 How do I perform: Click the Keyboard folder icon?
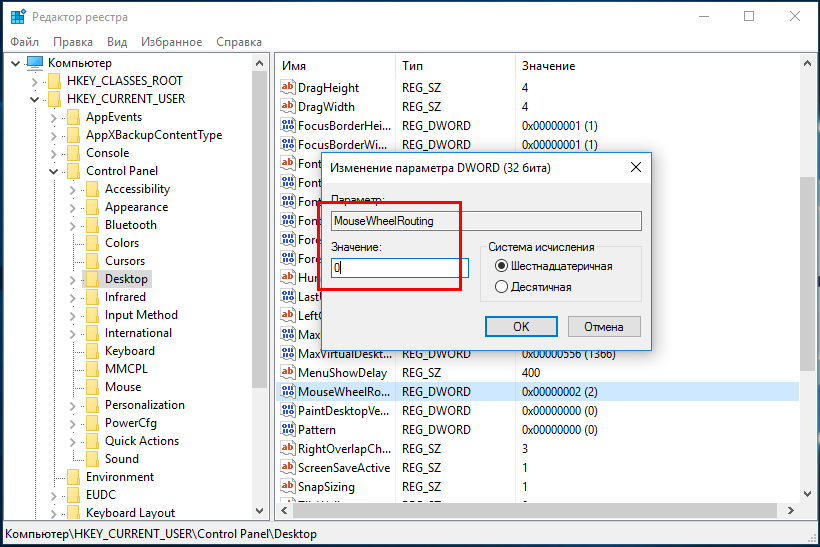tap(94, 351)
